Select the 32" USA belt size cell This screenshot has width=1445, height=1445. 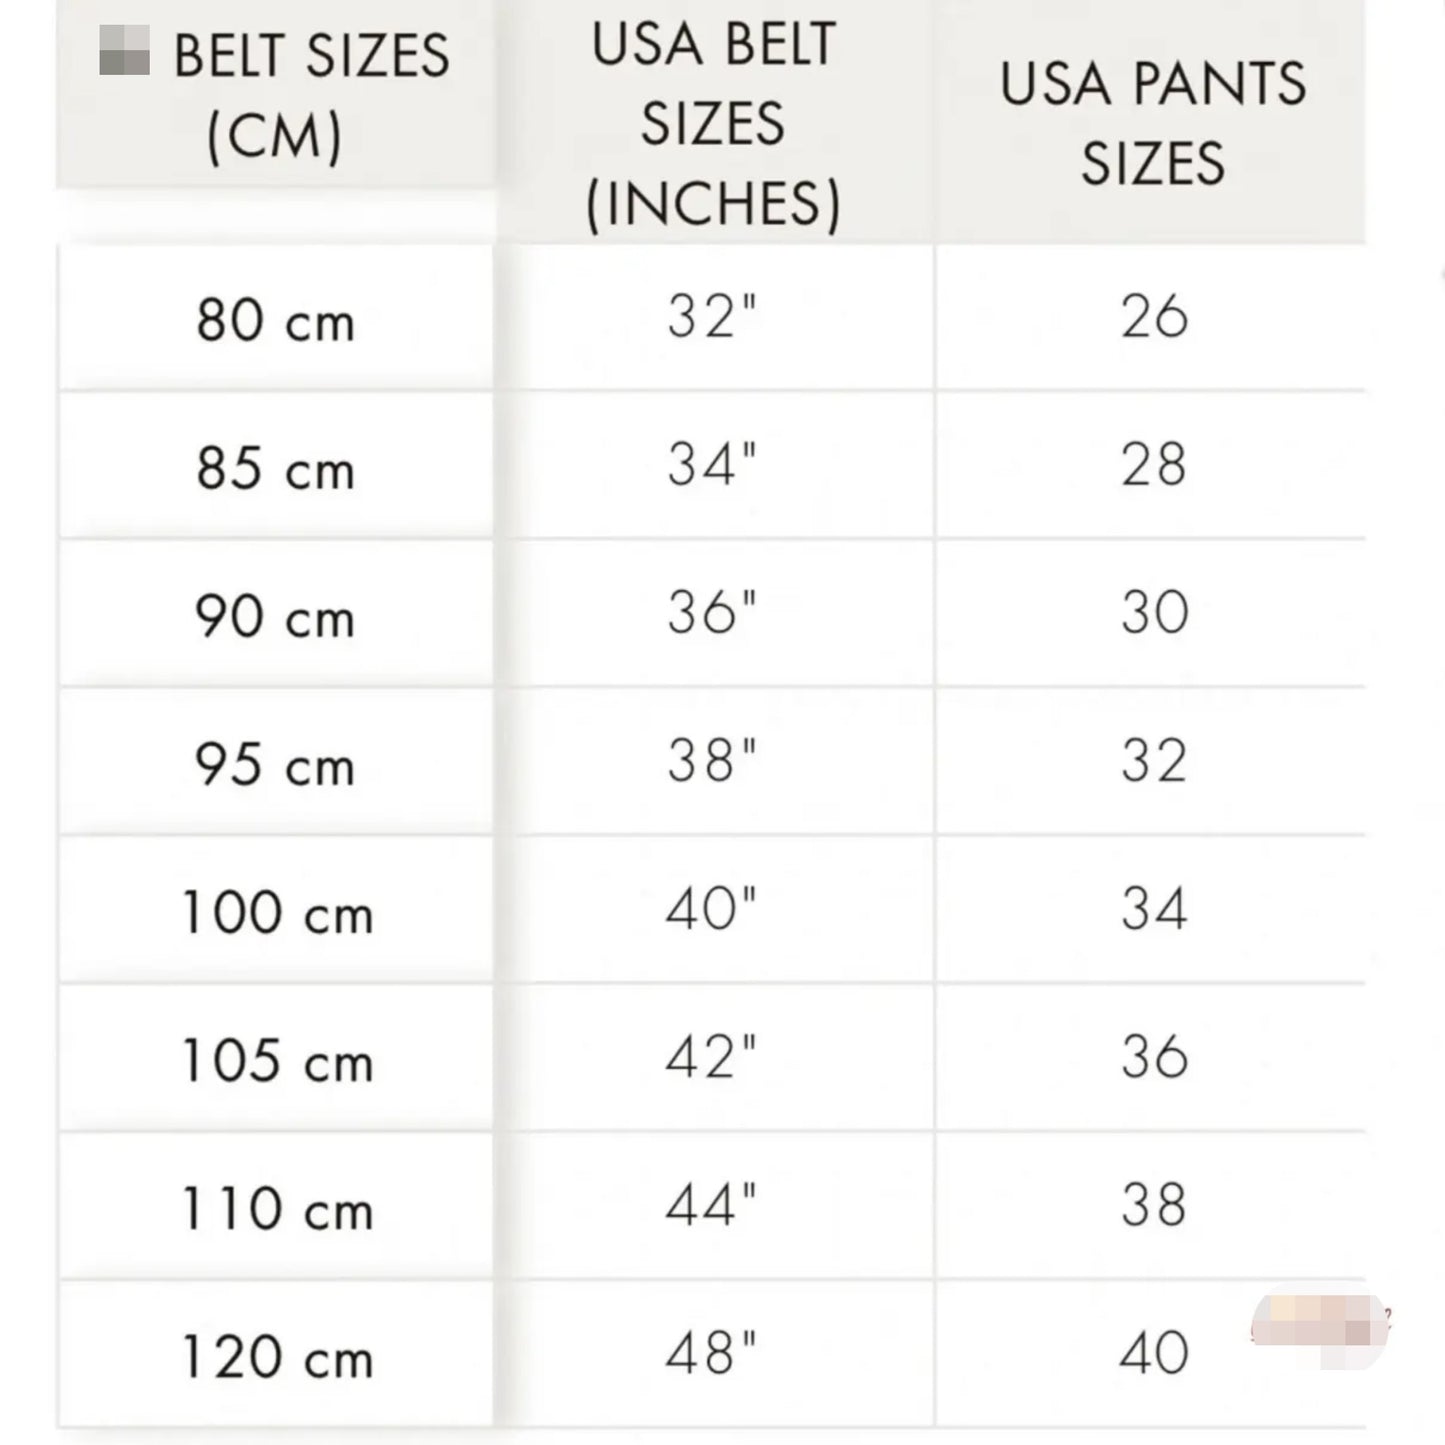[x=714, y=318]
